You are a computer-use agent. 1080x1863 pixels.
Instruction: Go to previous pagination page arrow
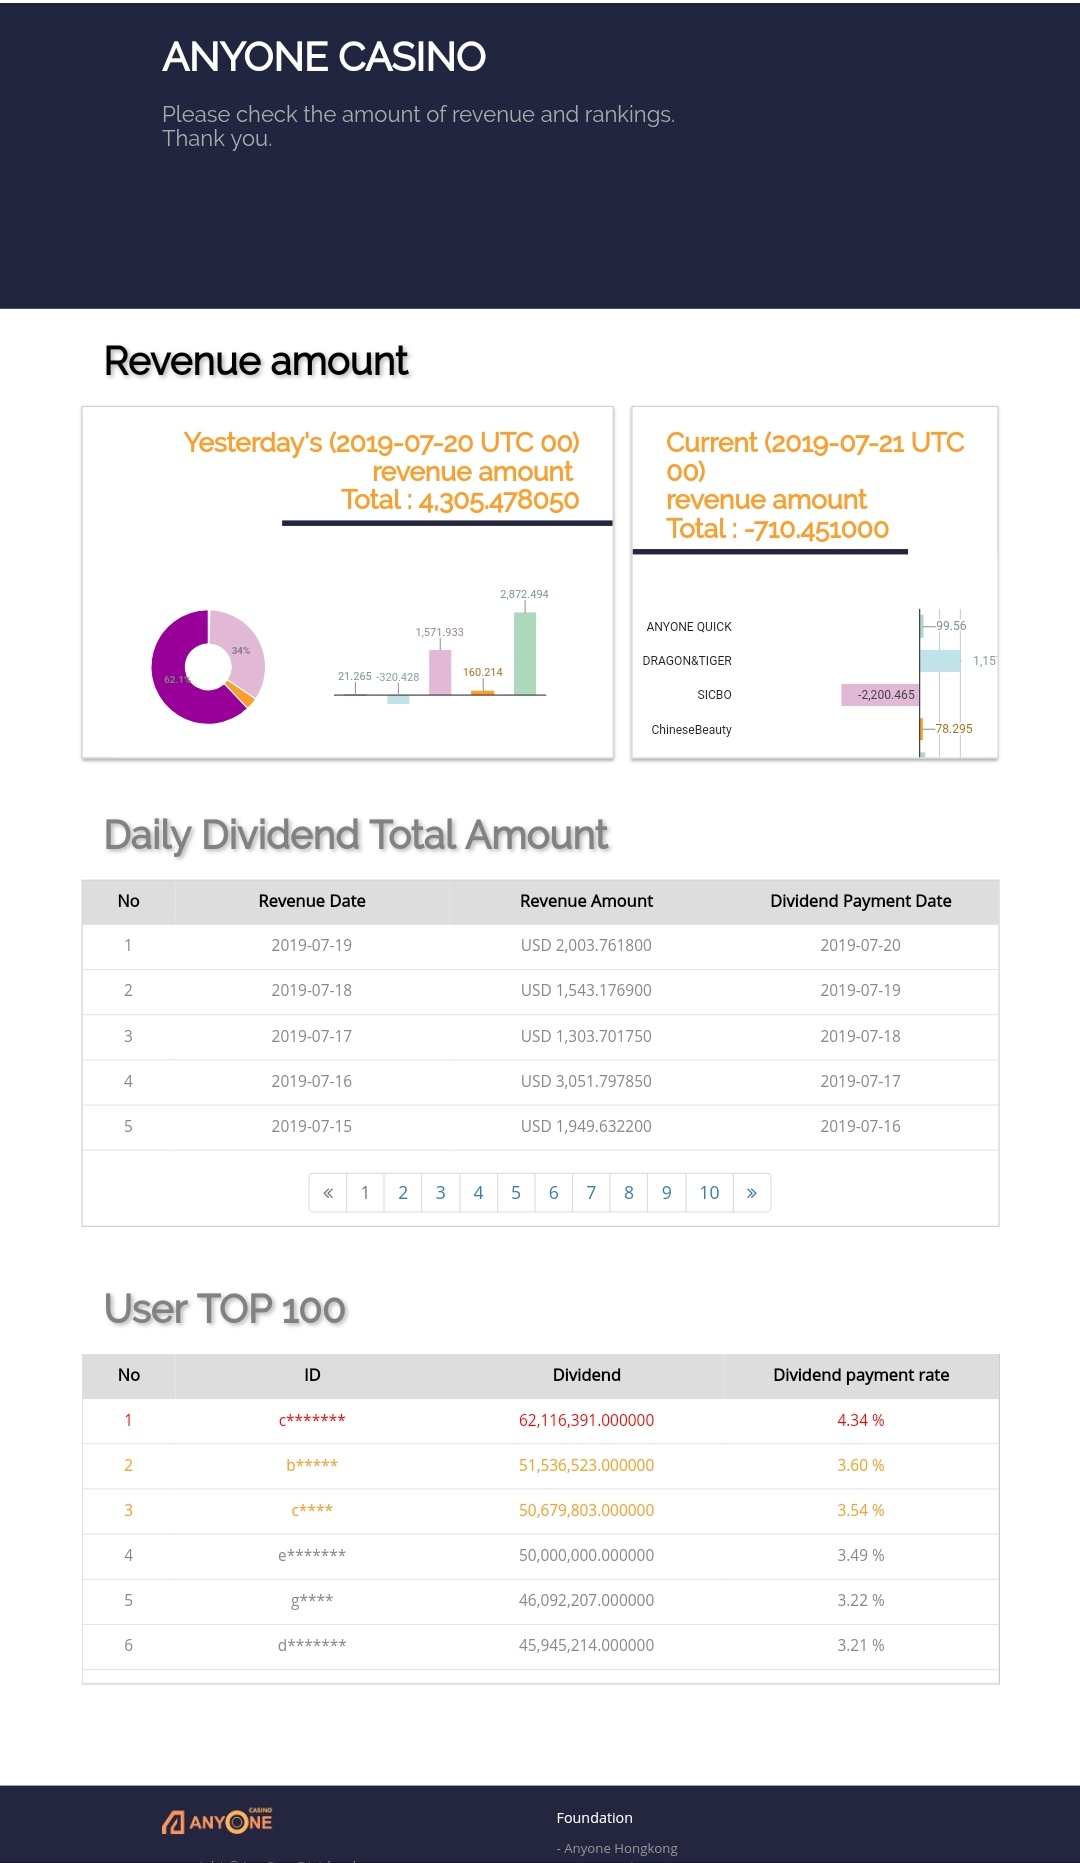328,1192
